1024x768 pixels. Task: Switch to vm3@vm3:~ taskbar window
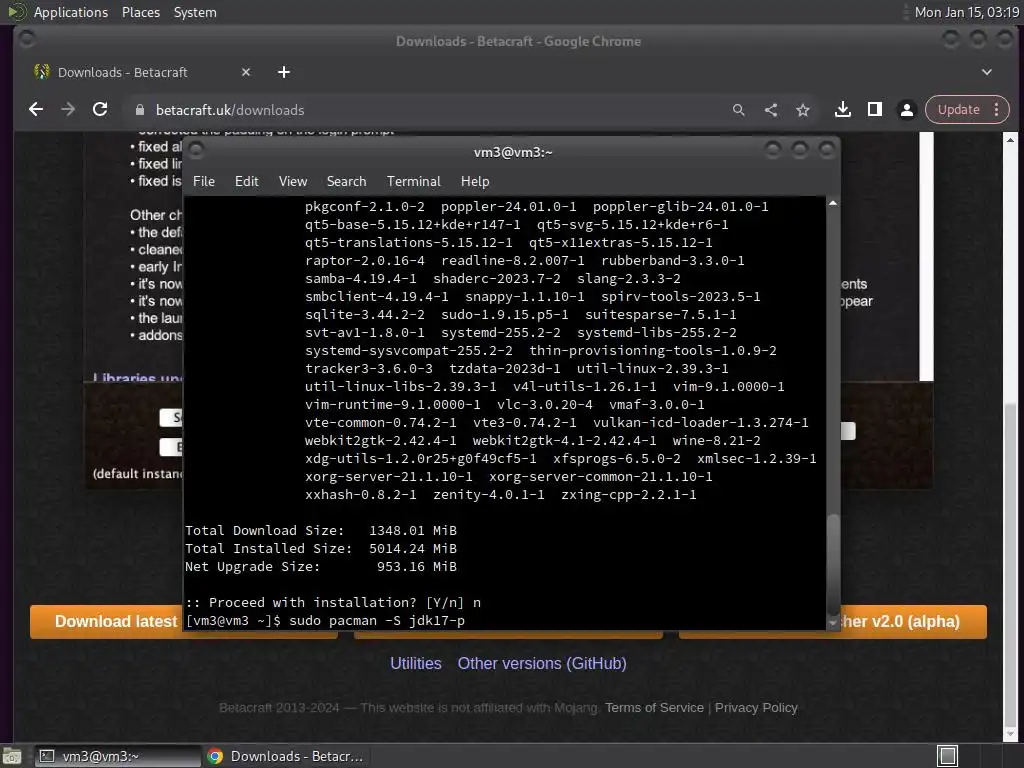[x=118, y=756]
